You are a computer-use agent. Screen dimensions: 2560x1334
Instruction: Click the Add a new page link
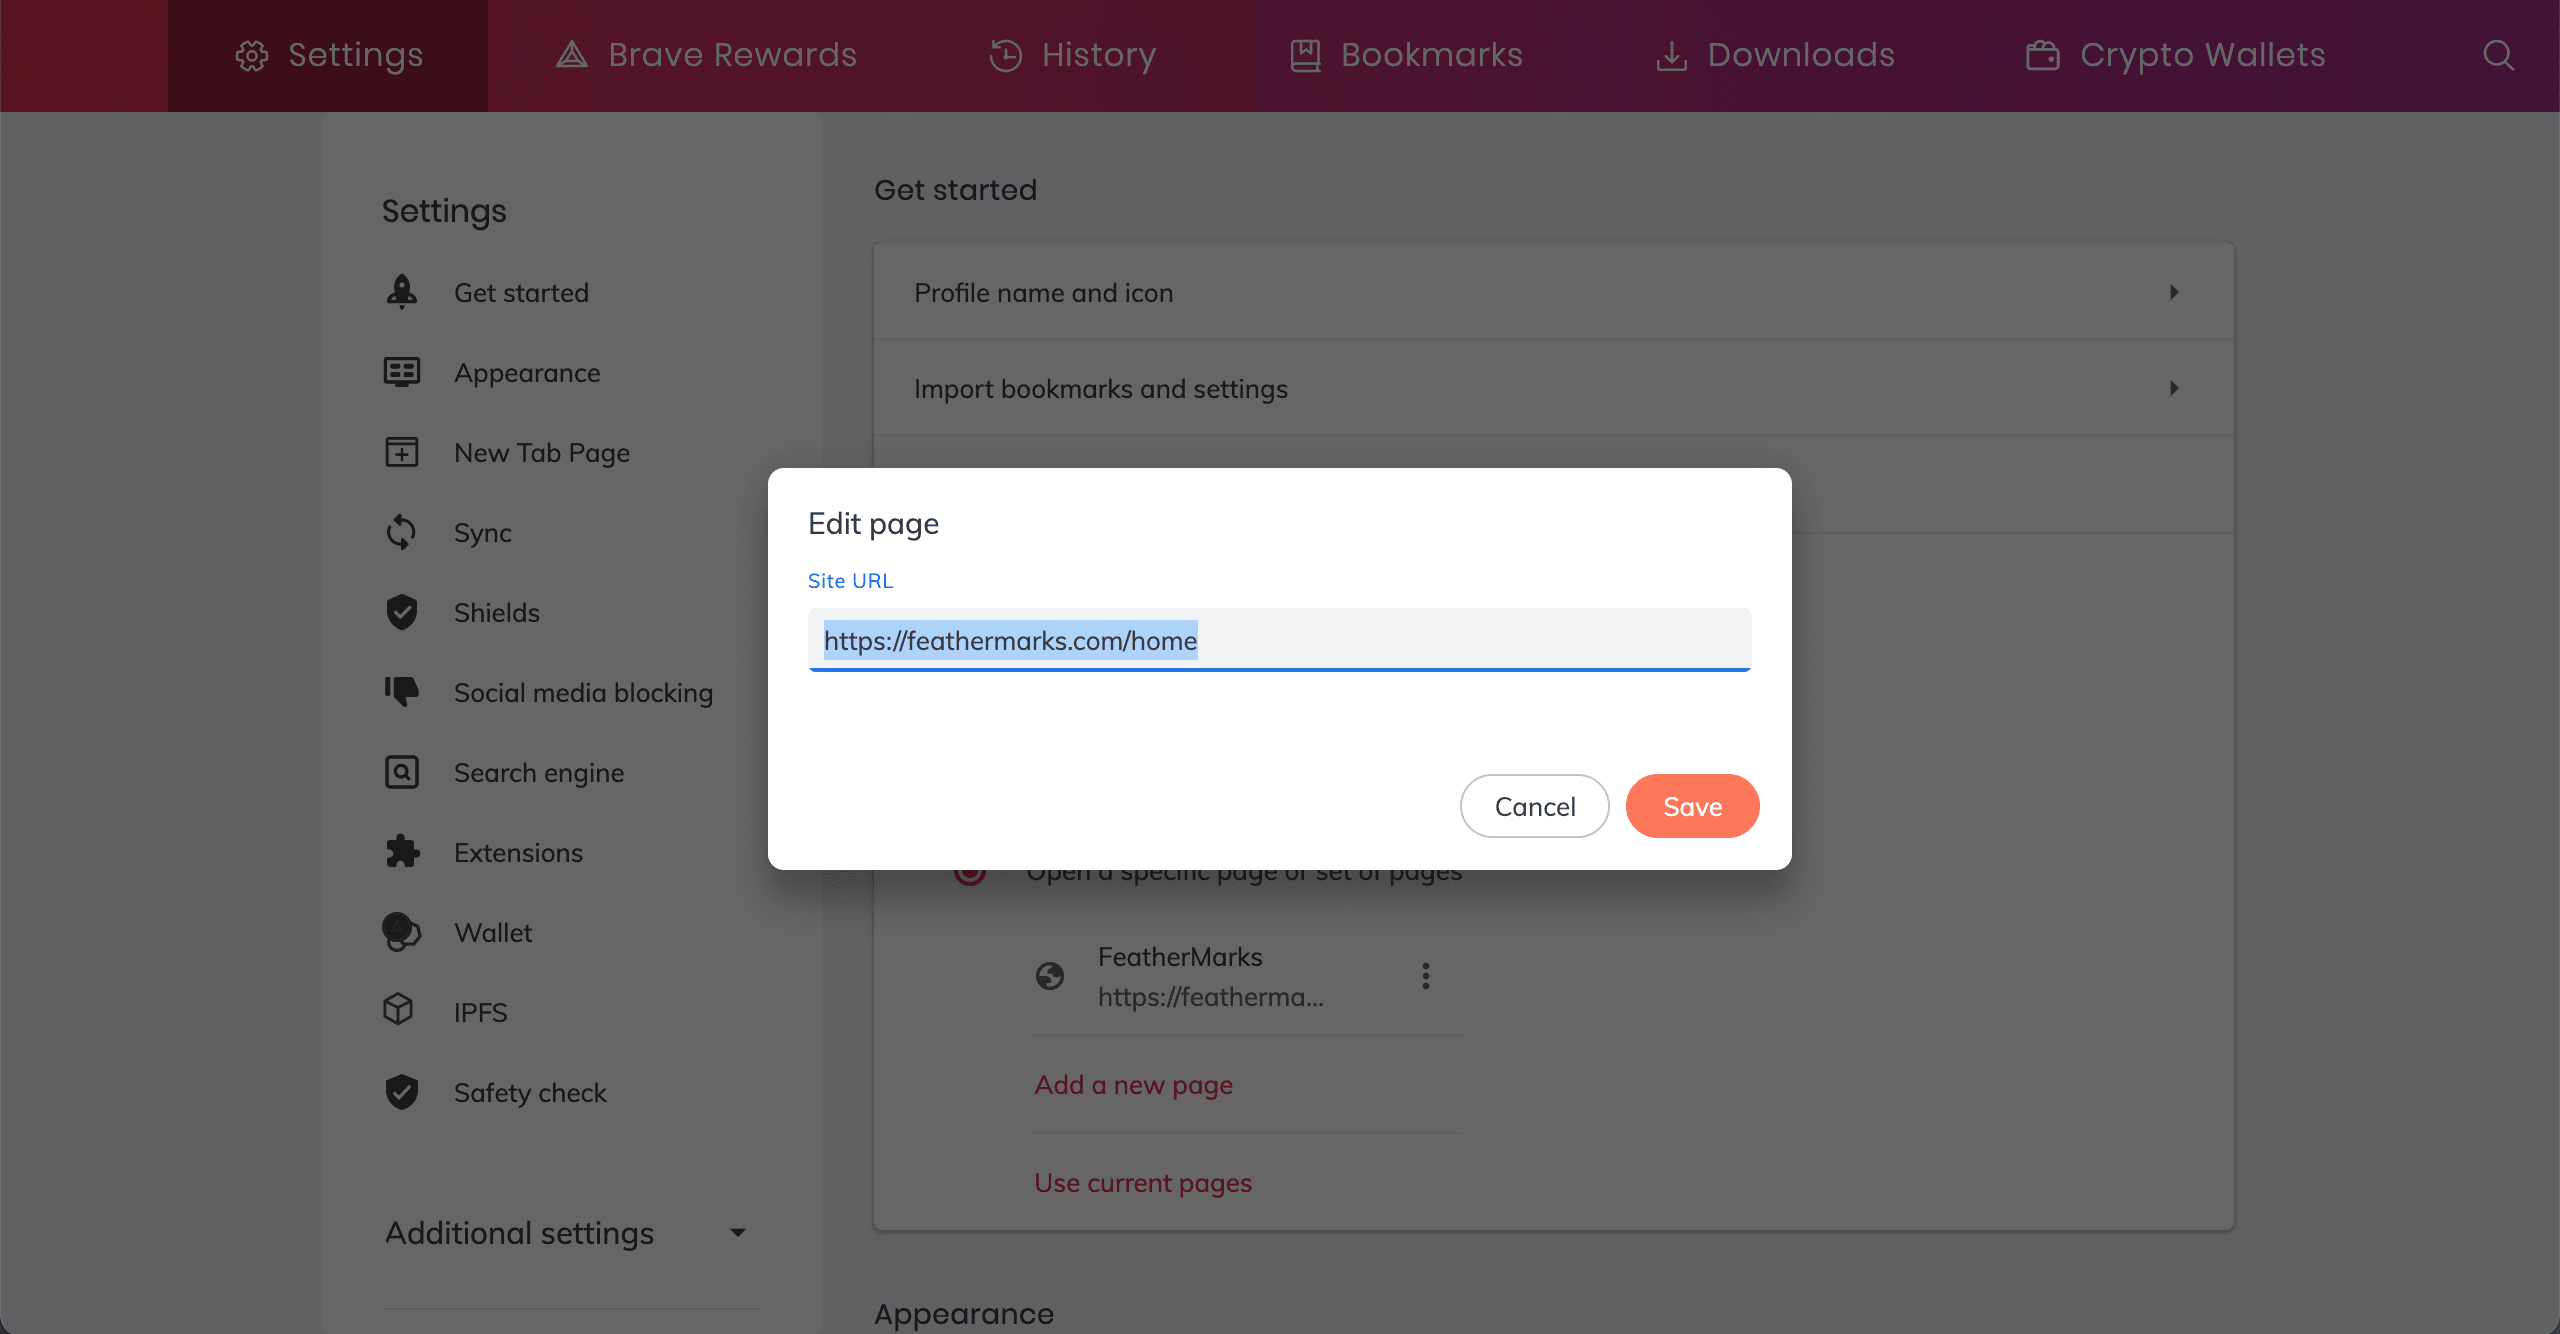[1133, 1085]
